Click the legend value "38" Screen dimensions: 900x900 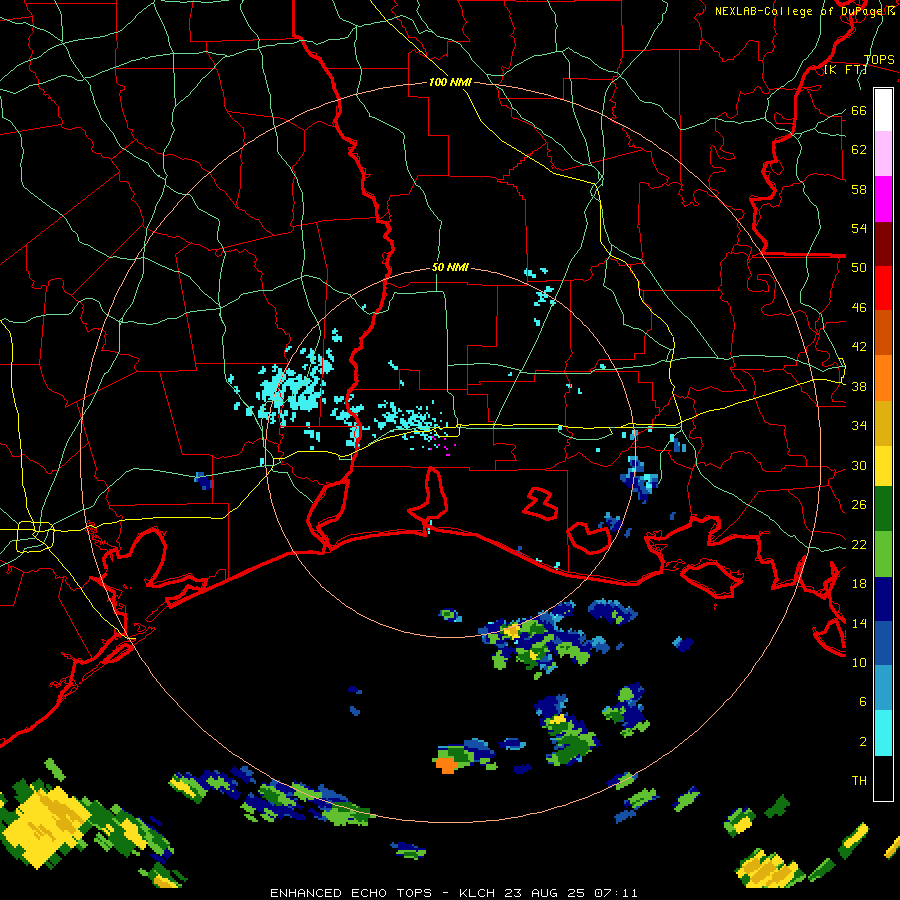pos(859,386)
